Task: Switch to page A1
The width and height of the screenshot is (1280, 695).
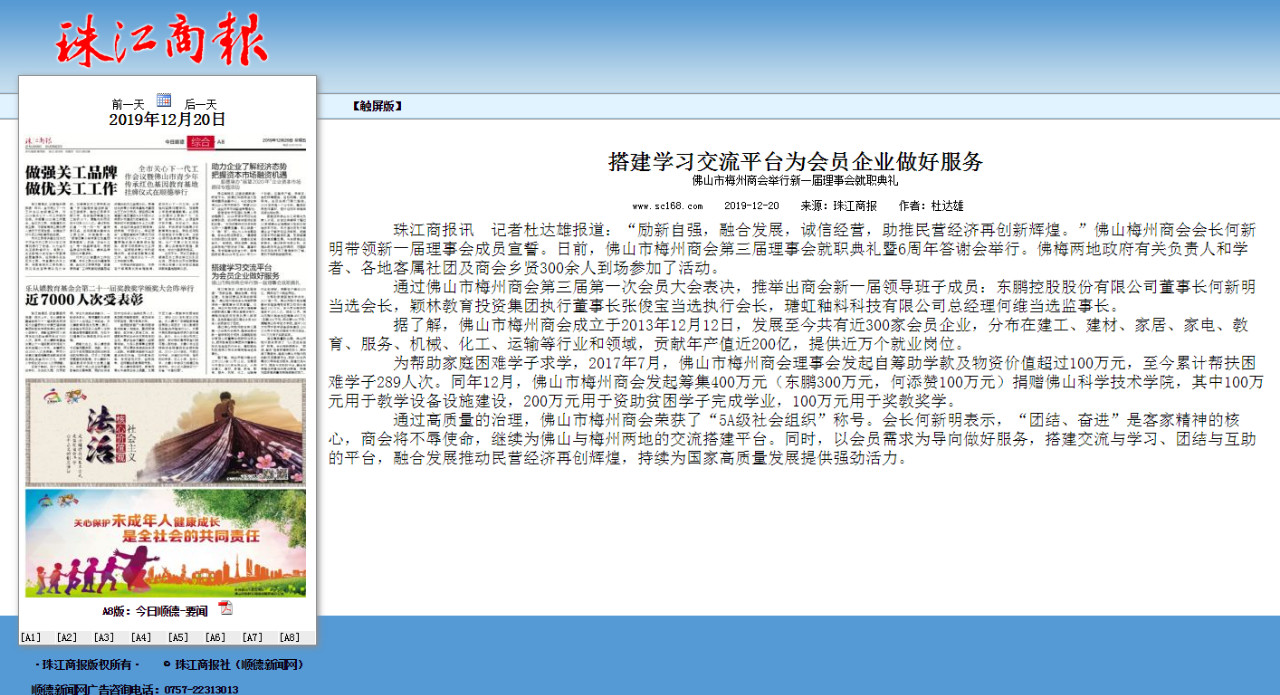Action: (31, 637)
